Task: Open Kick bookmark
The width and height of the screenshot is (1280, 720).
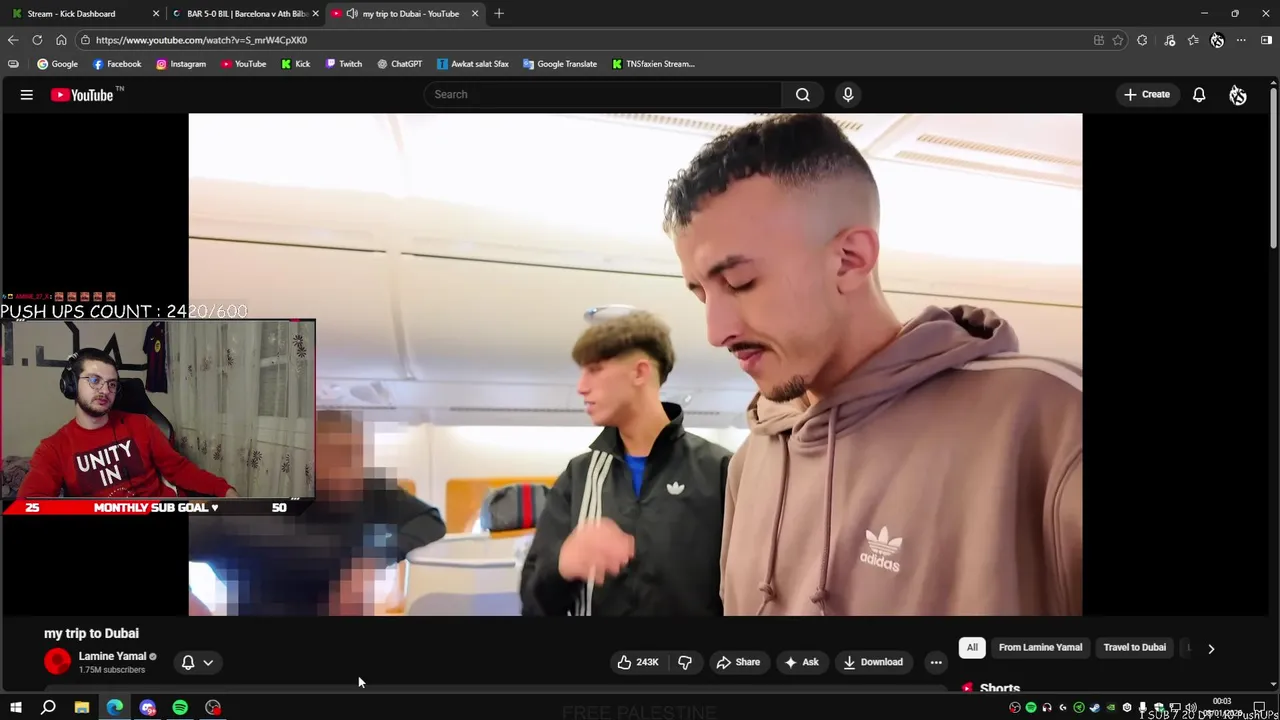Action: click(x=295, y=64)
